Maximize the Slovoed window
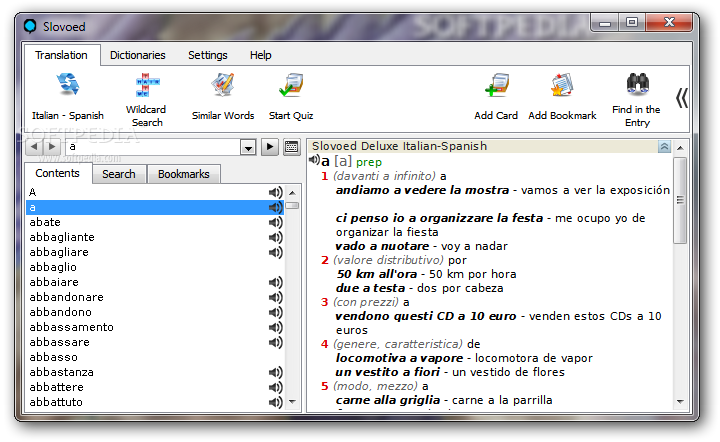This screenshot has width=720, height=442. (631, 22)
